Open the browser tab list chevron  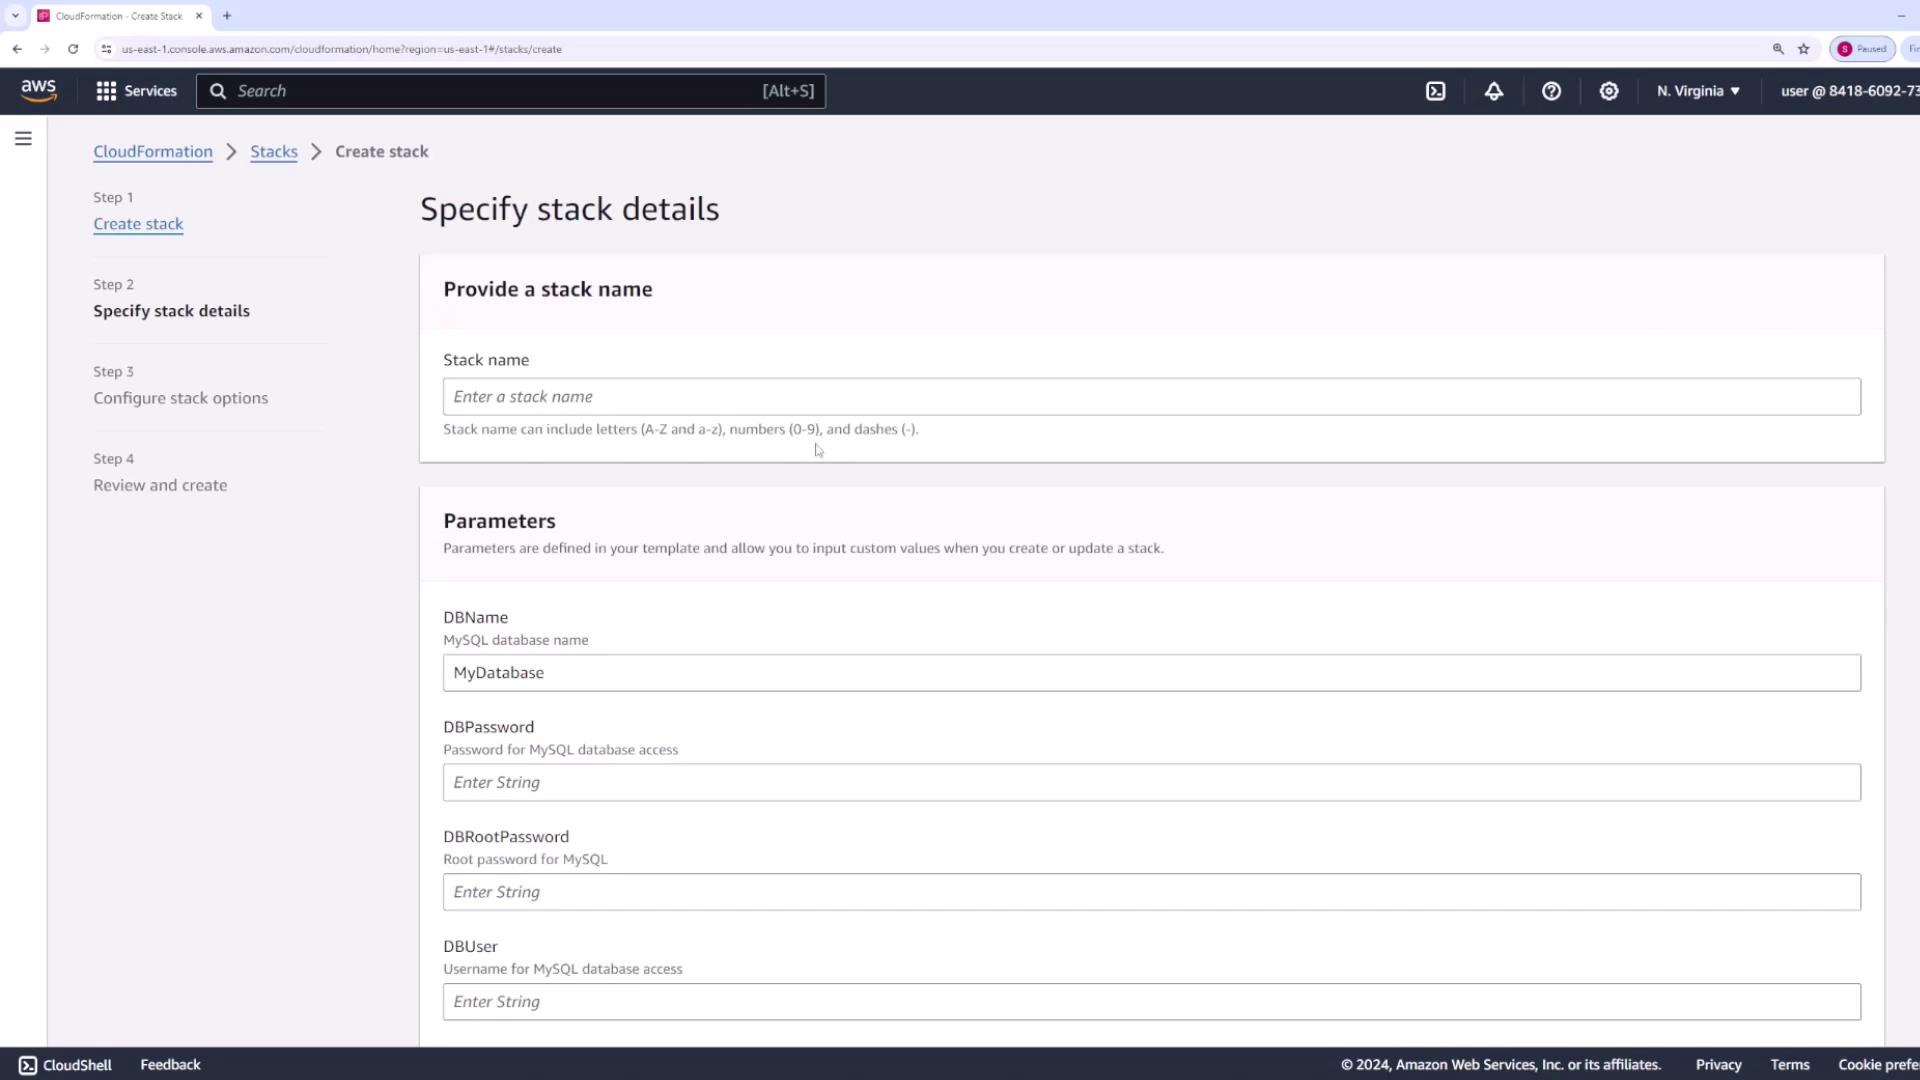pyautogui.click(x=15, y=16)
